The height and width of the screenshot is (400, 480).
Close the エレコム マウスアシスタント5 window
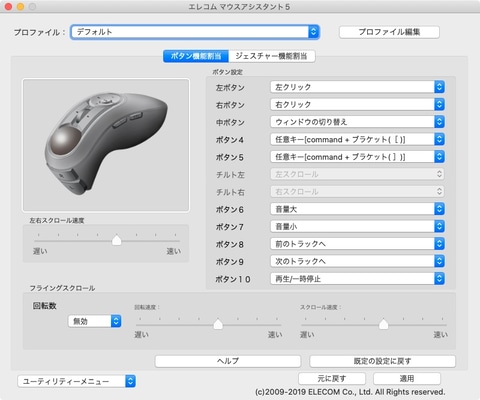coord(8,7)
